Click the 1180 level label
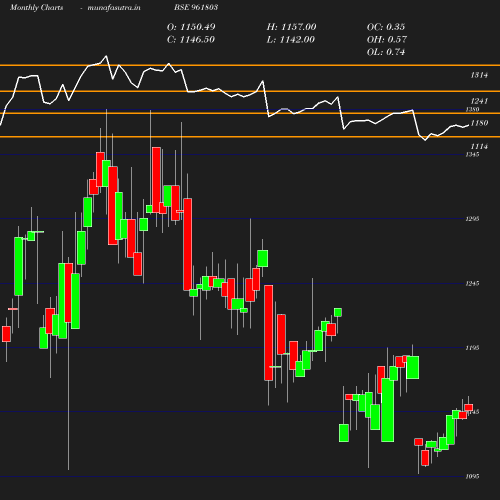Image resolution: width=500 pixels, height=500 pixels. (x=479, y=123)
